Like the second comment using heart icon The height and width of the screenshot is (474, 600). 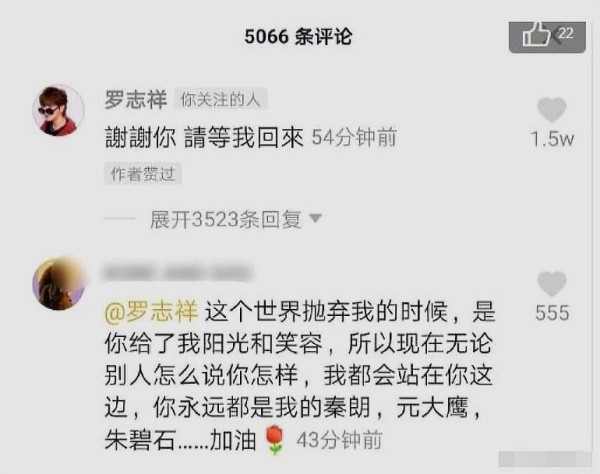coord(552,284)
